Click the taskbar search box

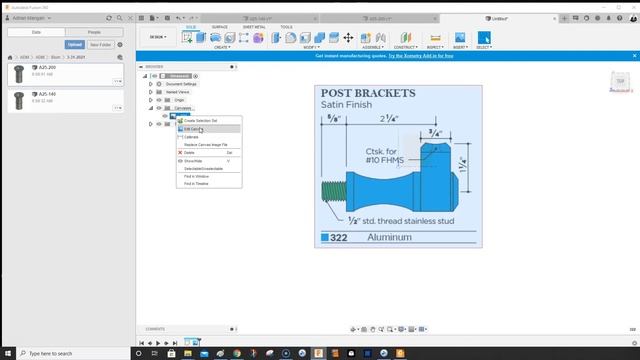[73, 353]
